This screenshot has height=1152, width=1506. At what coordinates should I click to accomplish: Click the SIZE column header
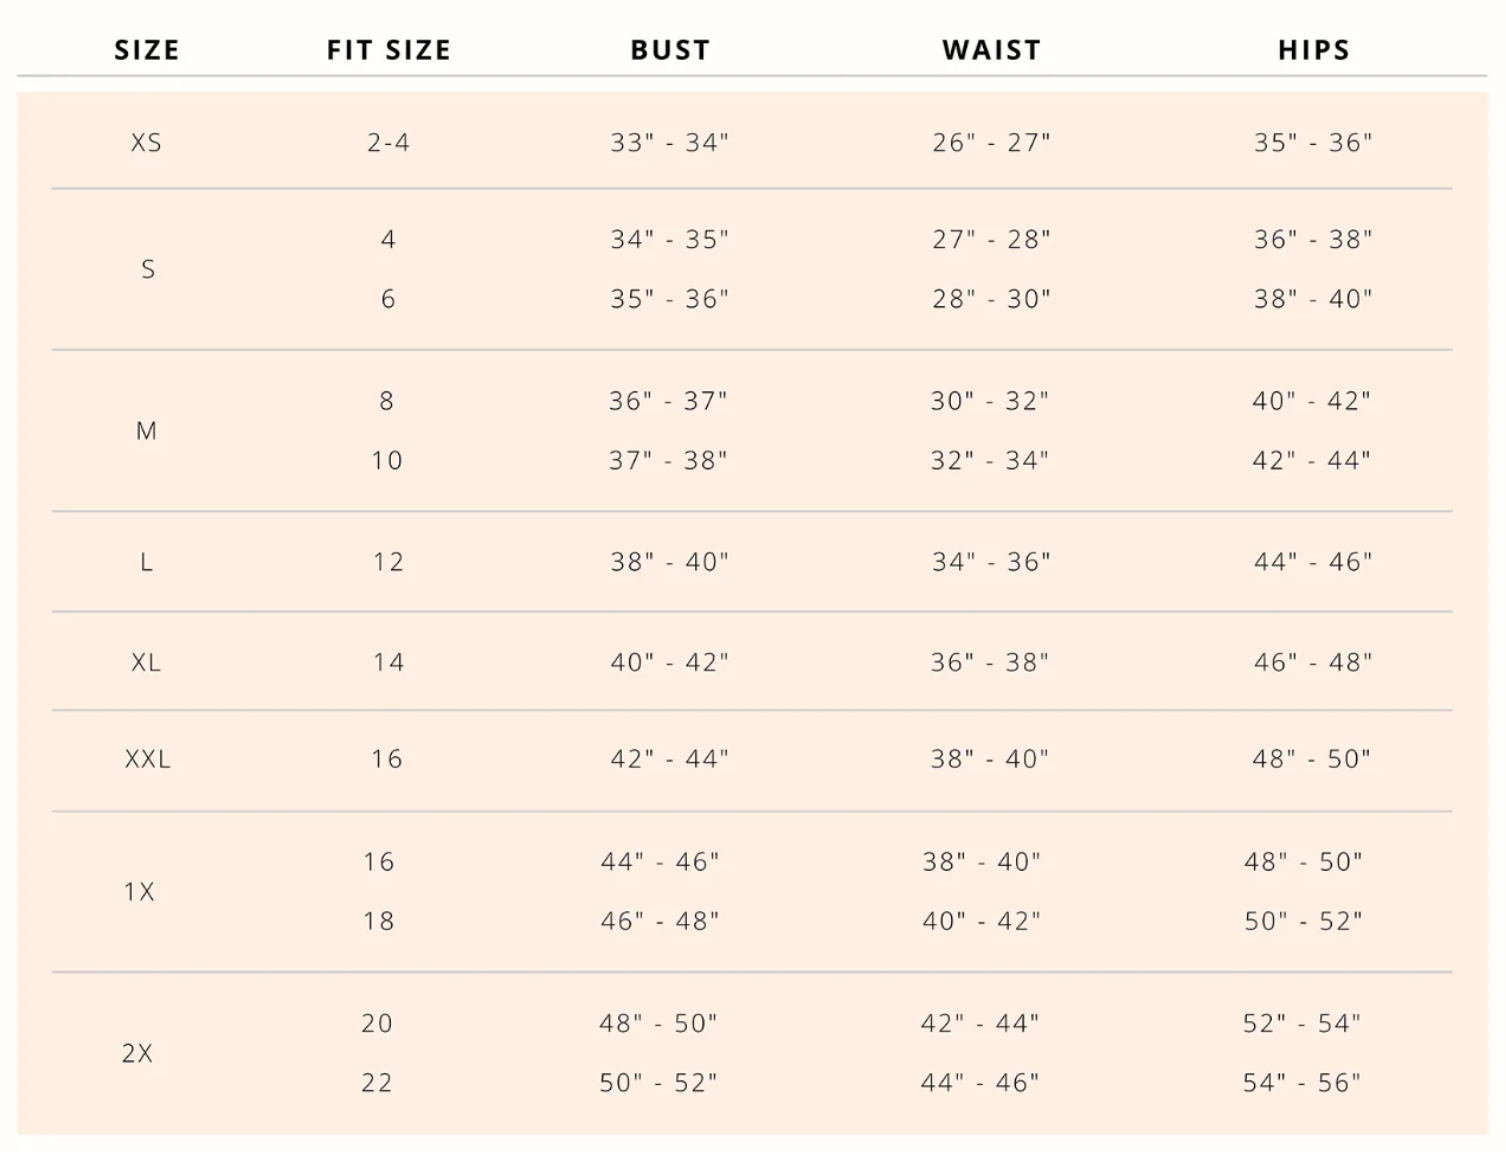click(x=147, y=50)
